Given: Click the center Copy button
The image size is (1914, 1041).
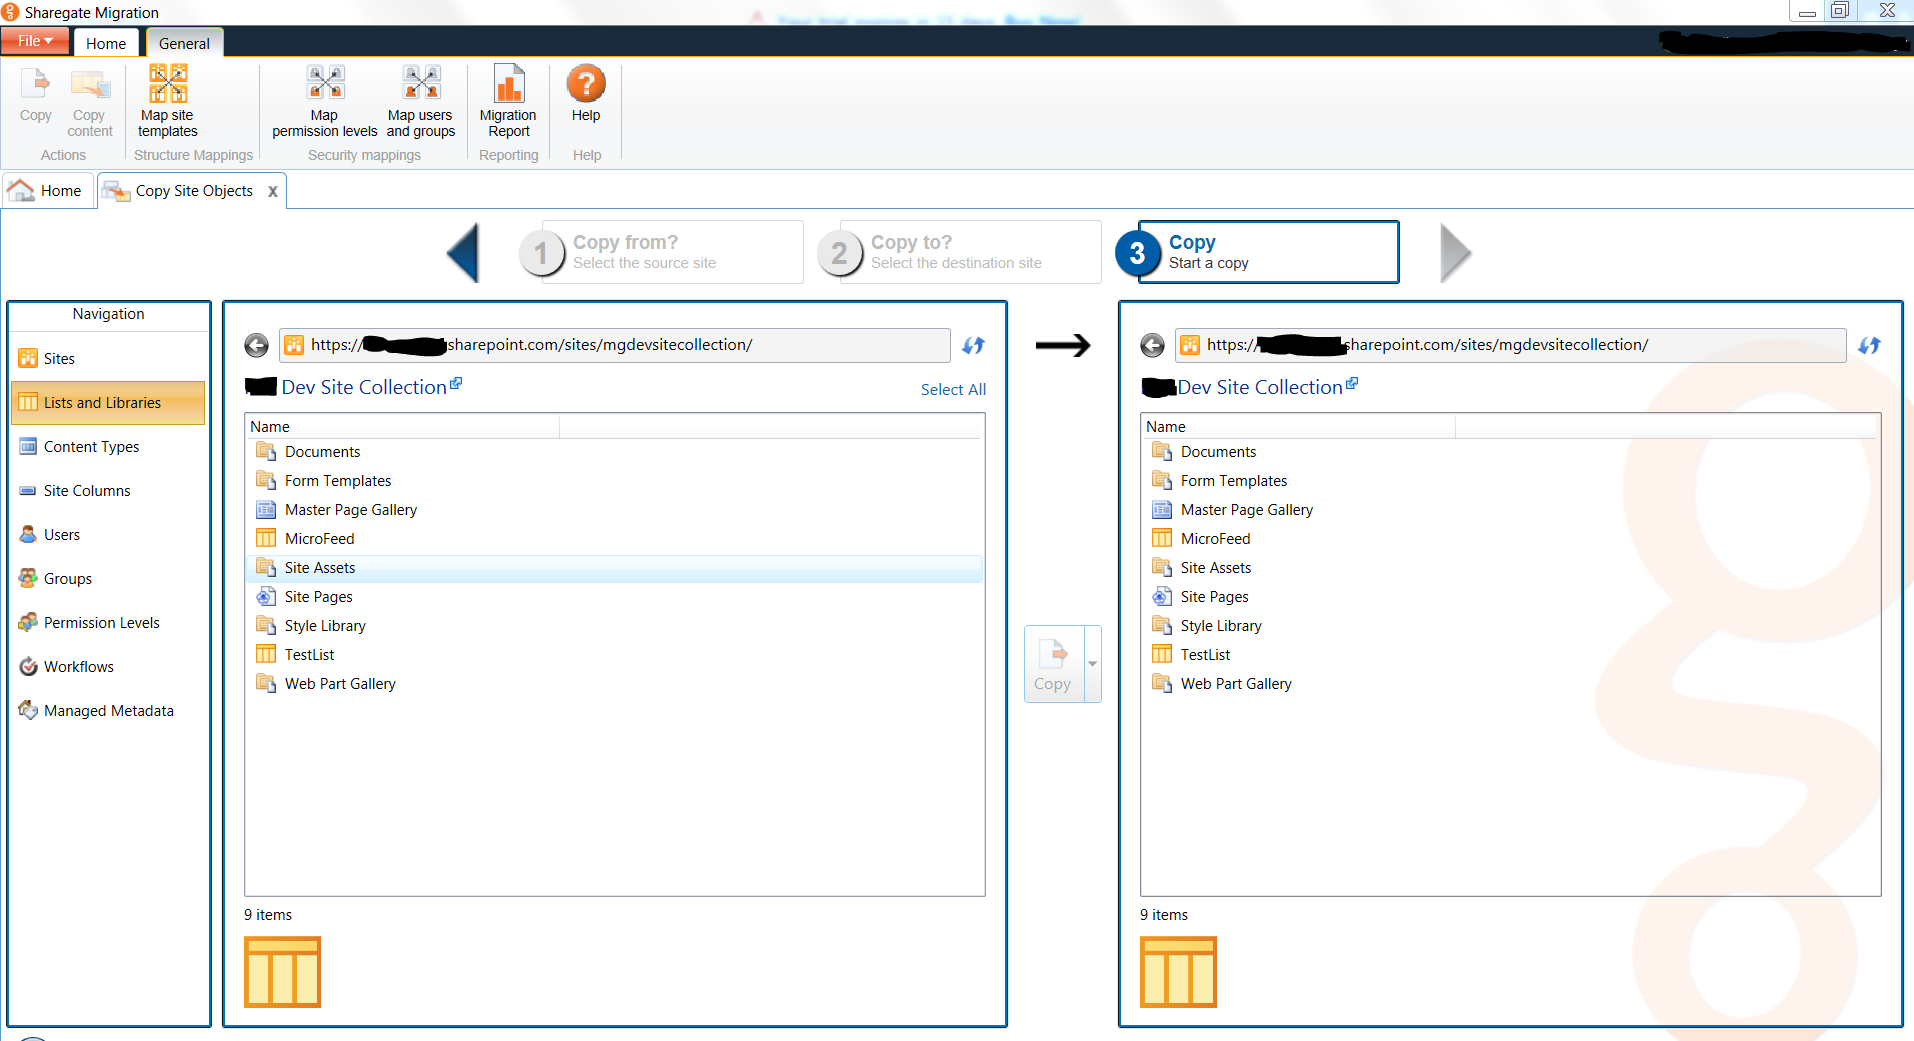Looking at the screenshot, I should (x=1054, y=664).
